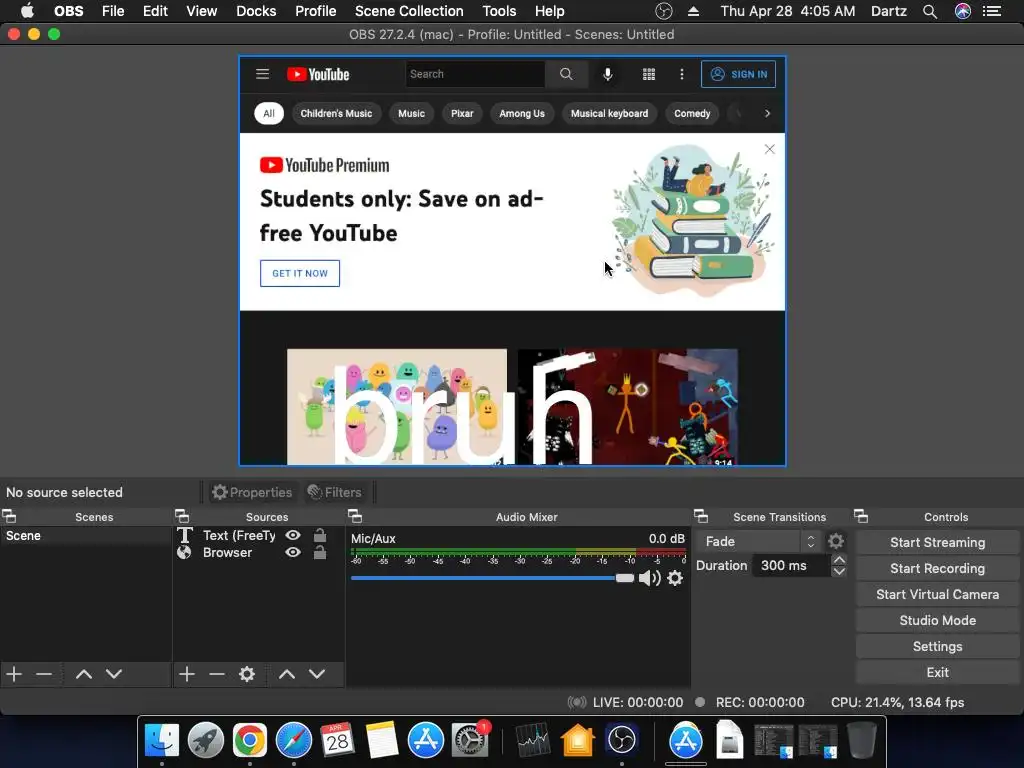Open the View menu
This screenshot has width=1024, height=768.
201,11
